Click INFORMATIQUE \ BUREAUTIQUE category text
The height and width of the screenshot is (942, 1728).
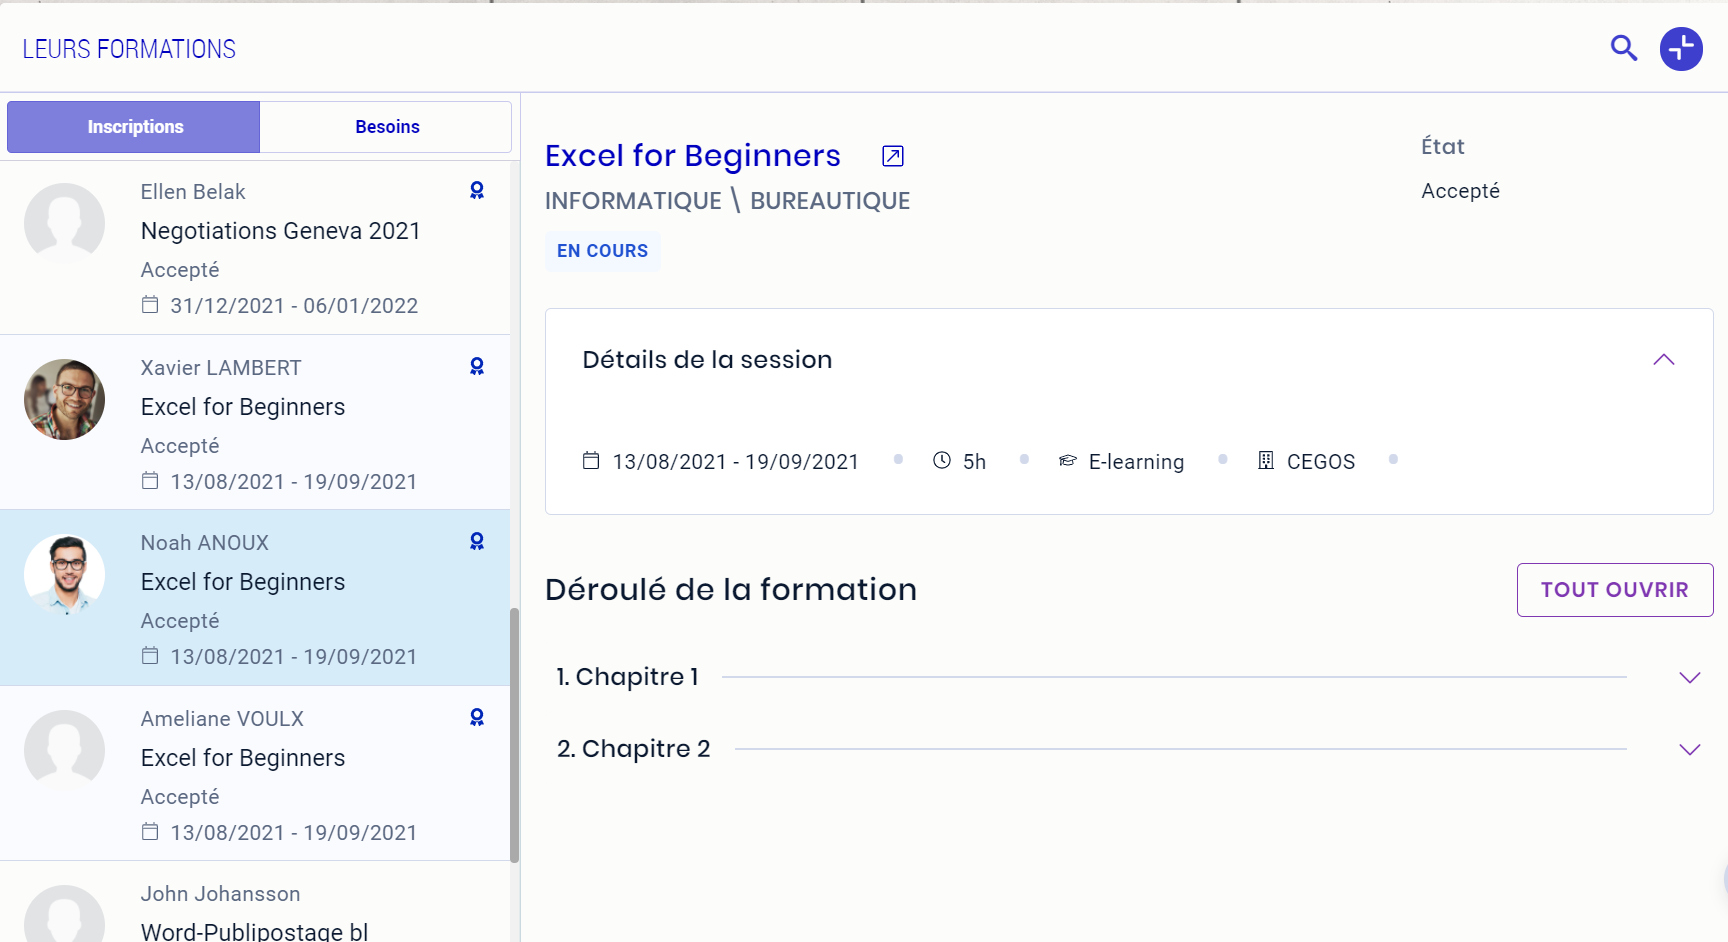coord(727,200)
